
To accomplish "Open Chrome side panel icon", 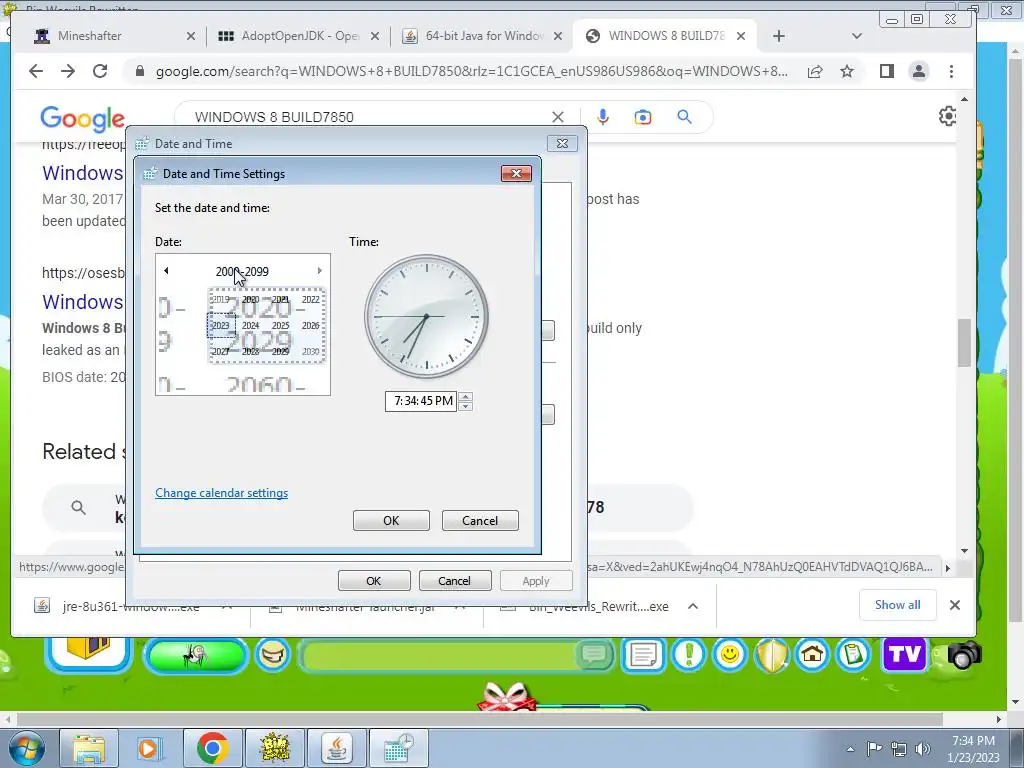I will pos(886,71).
